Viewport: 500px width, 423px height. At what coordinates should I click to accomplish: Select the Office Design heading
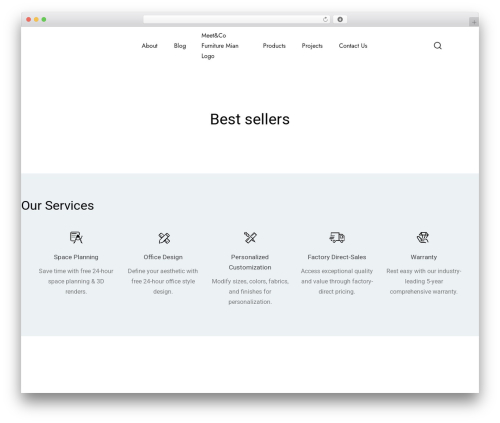(163, 257)
